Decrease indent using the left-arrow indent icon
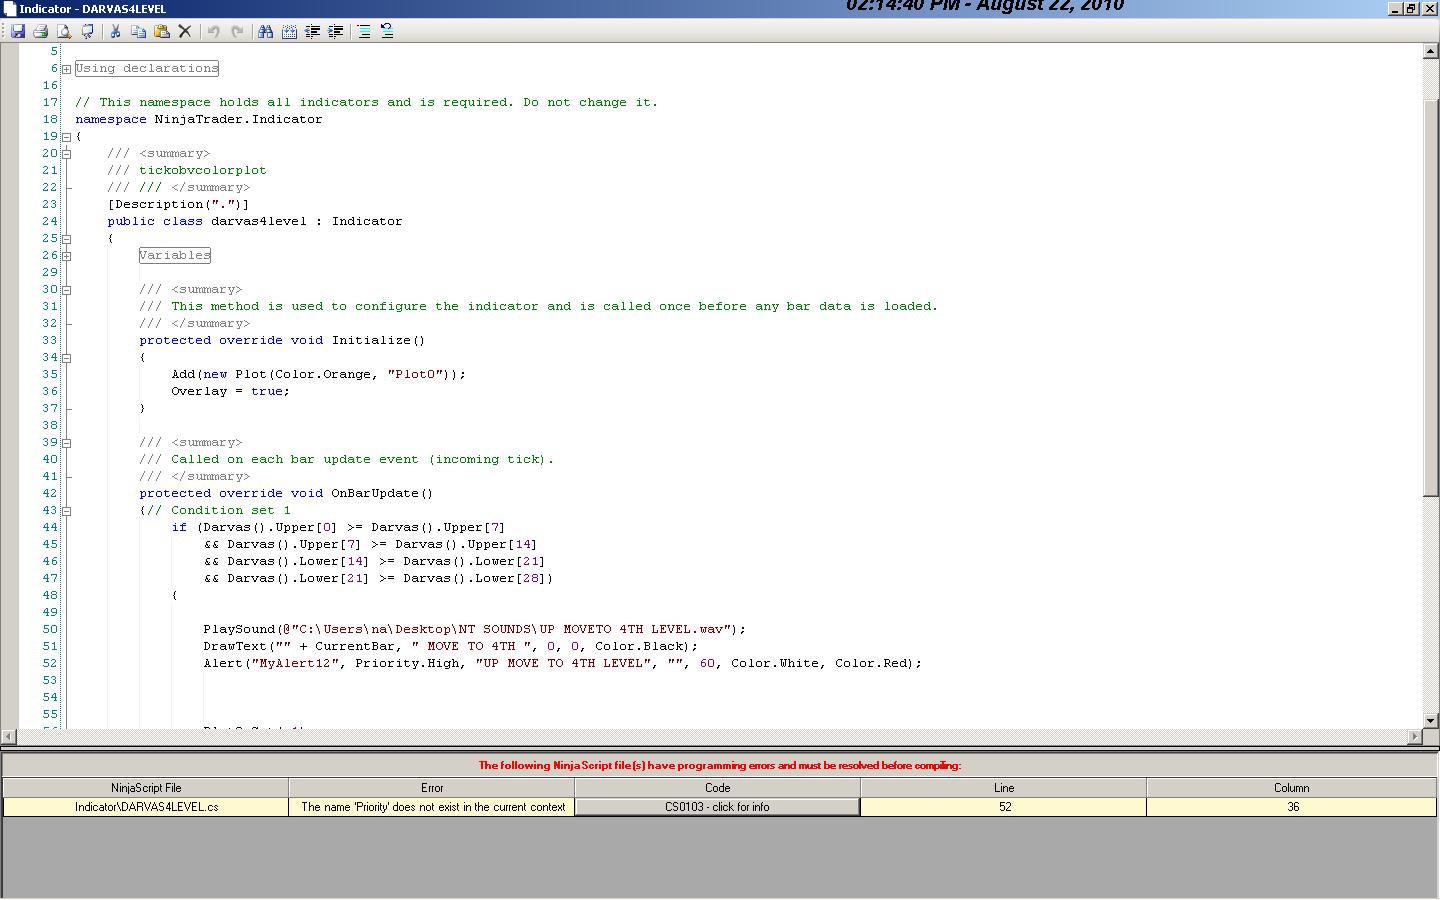1440x900 pixels. (312, 31)
